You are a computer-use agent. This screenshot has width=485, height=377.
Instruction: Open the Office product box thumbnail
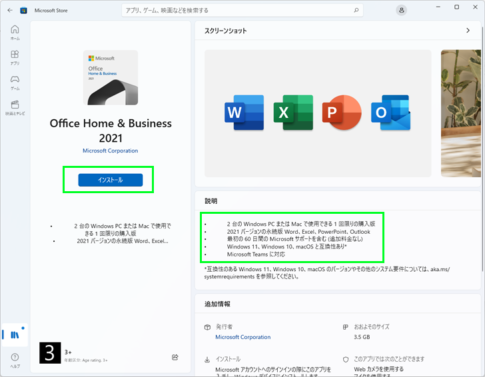(x=110, y=78)
